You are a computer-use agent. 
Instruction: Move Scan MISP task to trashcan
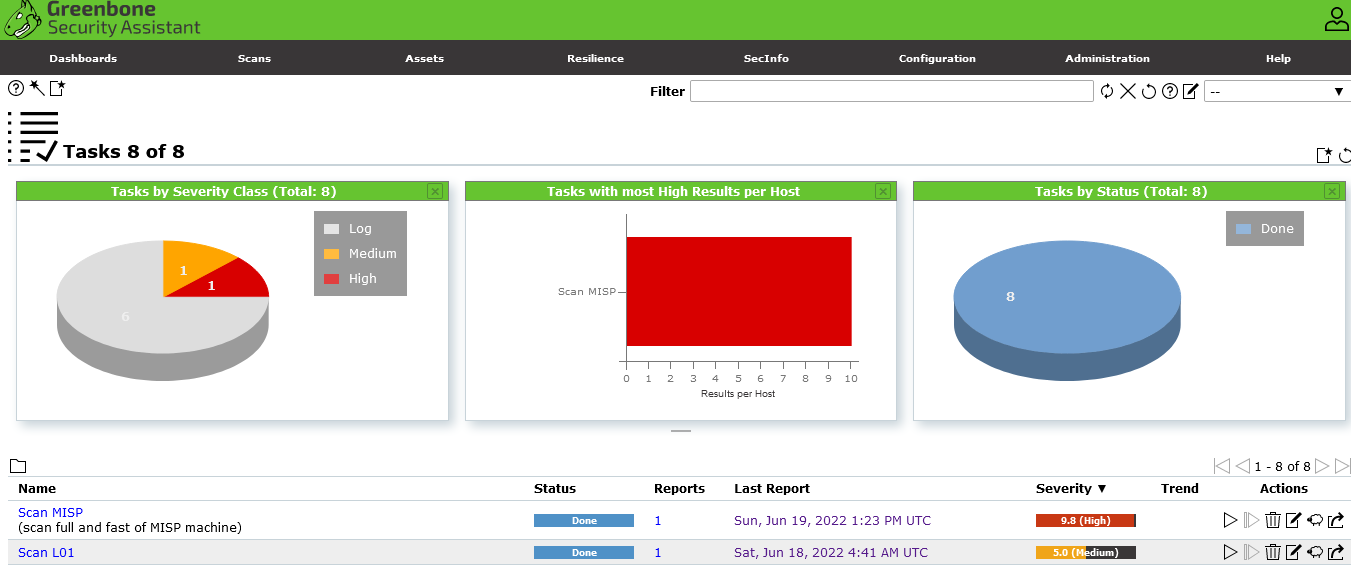pyautogui.click(x=1272, y=520)
